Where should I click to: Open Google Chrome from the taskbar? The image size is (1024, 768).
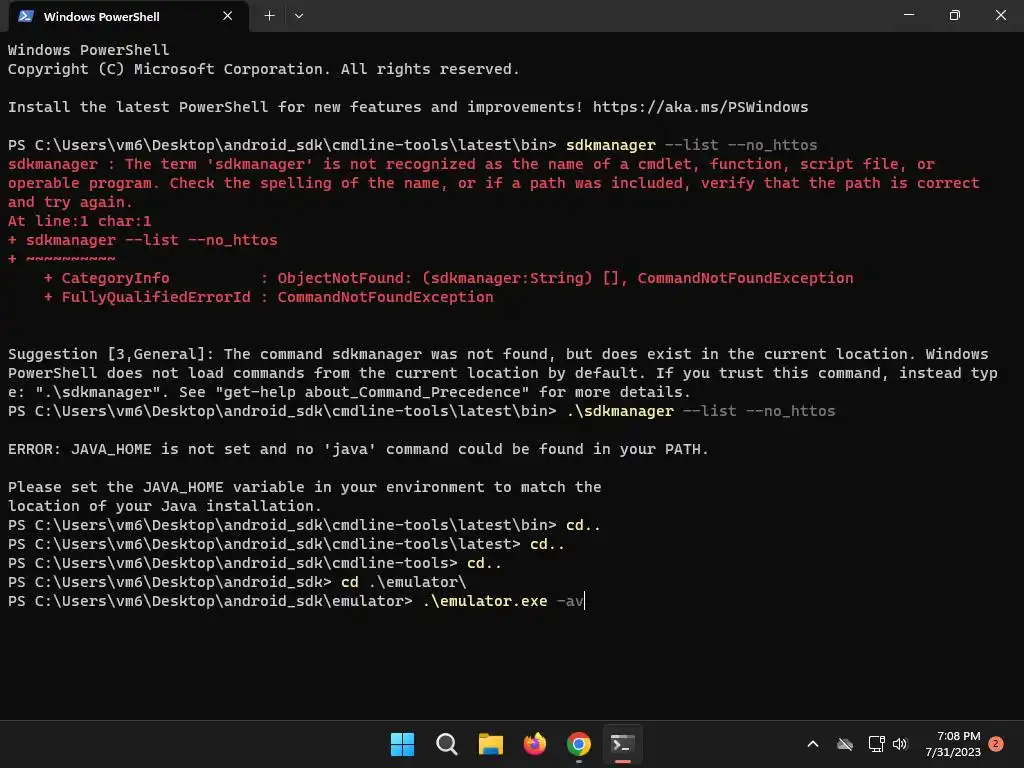579,744
